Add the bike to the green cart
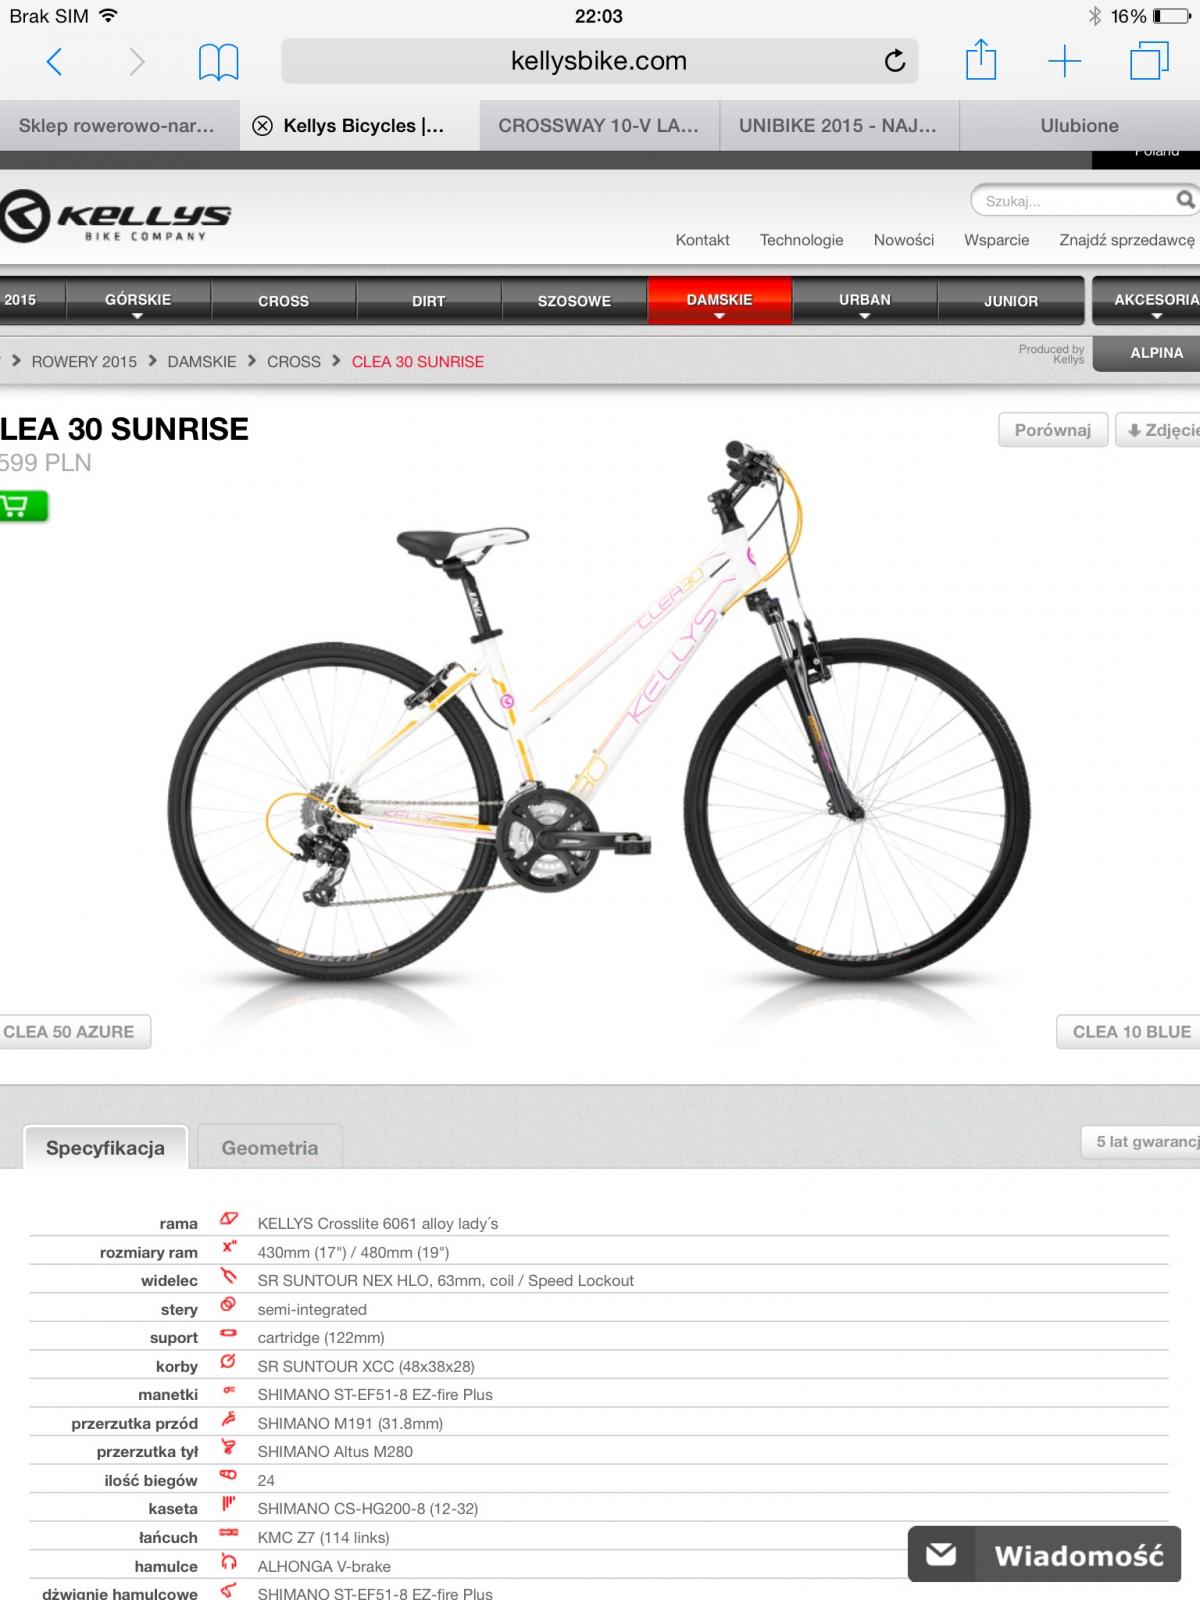Screen dimensions: 1200x1600 click(x=22, y=506)
